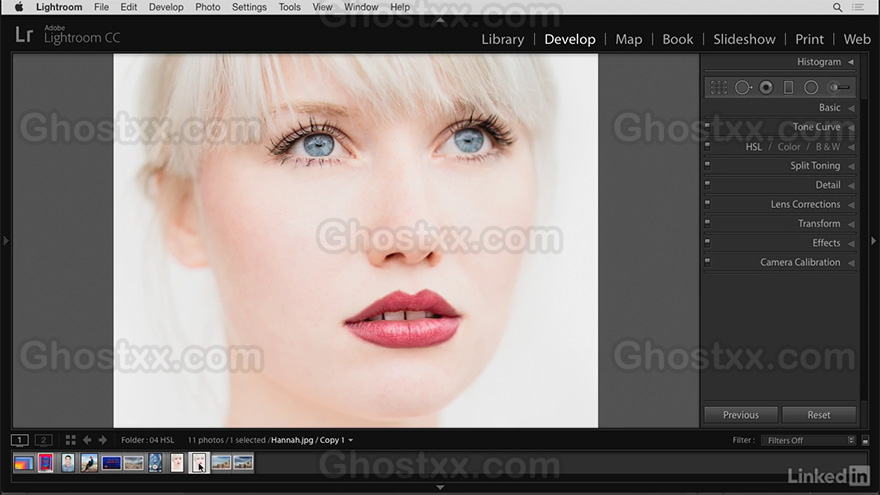Select the Red Eye Correction tool
The width and height of the screenshot is (880, 495).
pos(766,88)
